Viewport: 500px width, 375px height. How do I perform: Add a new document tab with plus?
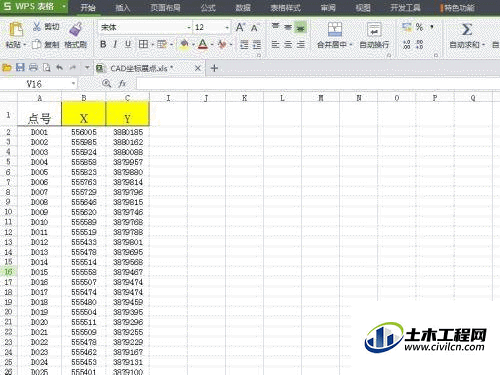tap(214, 68)
